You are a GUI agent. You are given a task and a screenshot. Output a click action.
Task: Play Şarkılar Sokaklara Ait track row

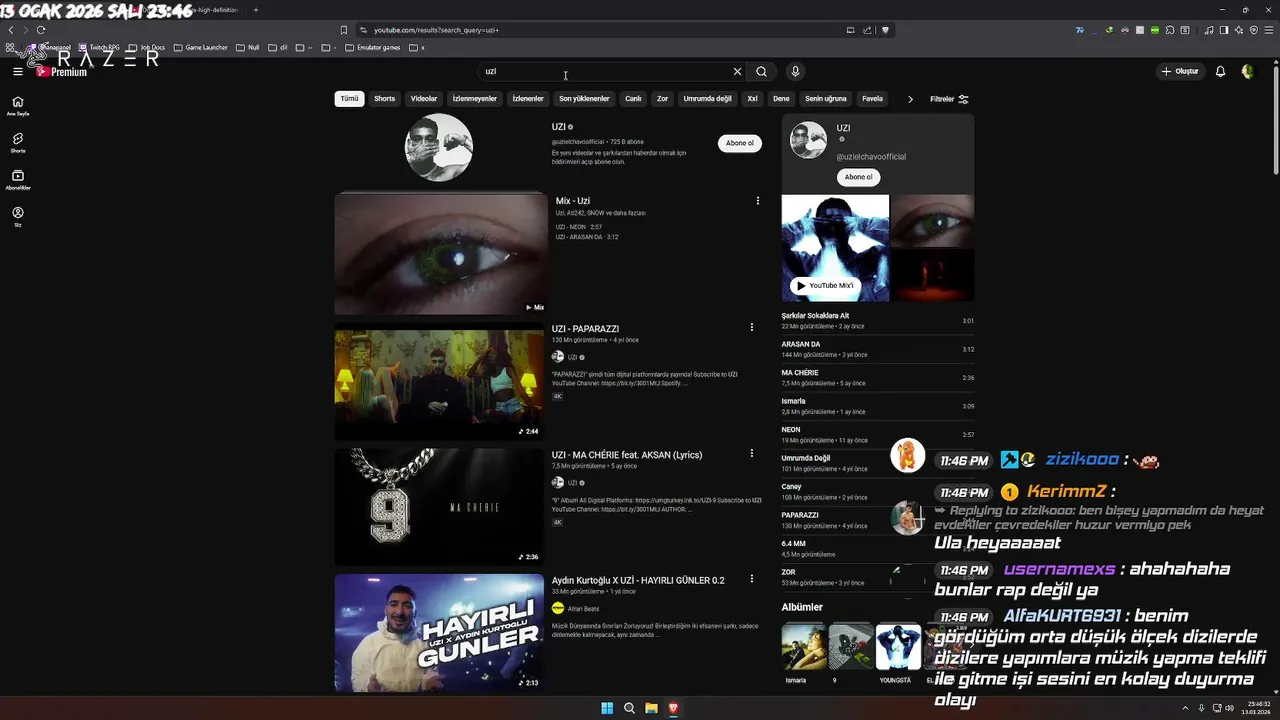pyautogui.click(x=877, y=321)
